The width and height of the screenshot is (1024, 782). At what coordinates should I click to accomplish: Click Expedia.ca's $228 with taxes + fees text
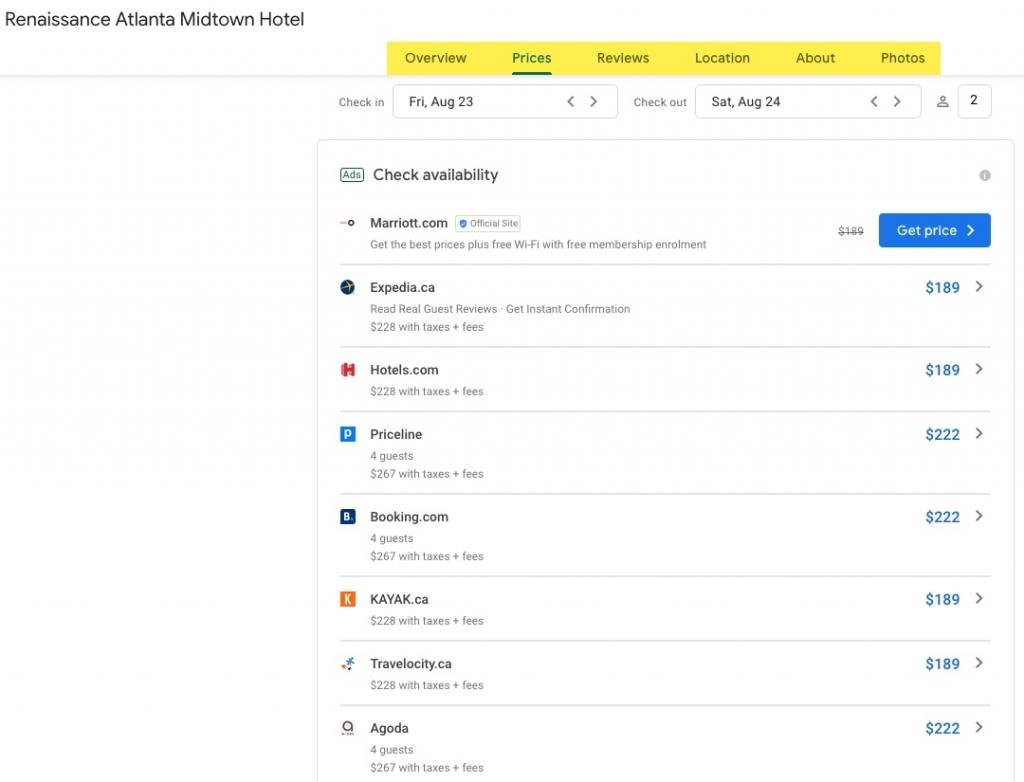[427, 327]
